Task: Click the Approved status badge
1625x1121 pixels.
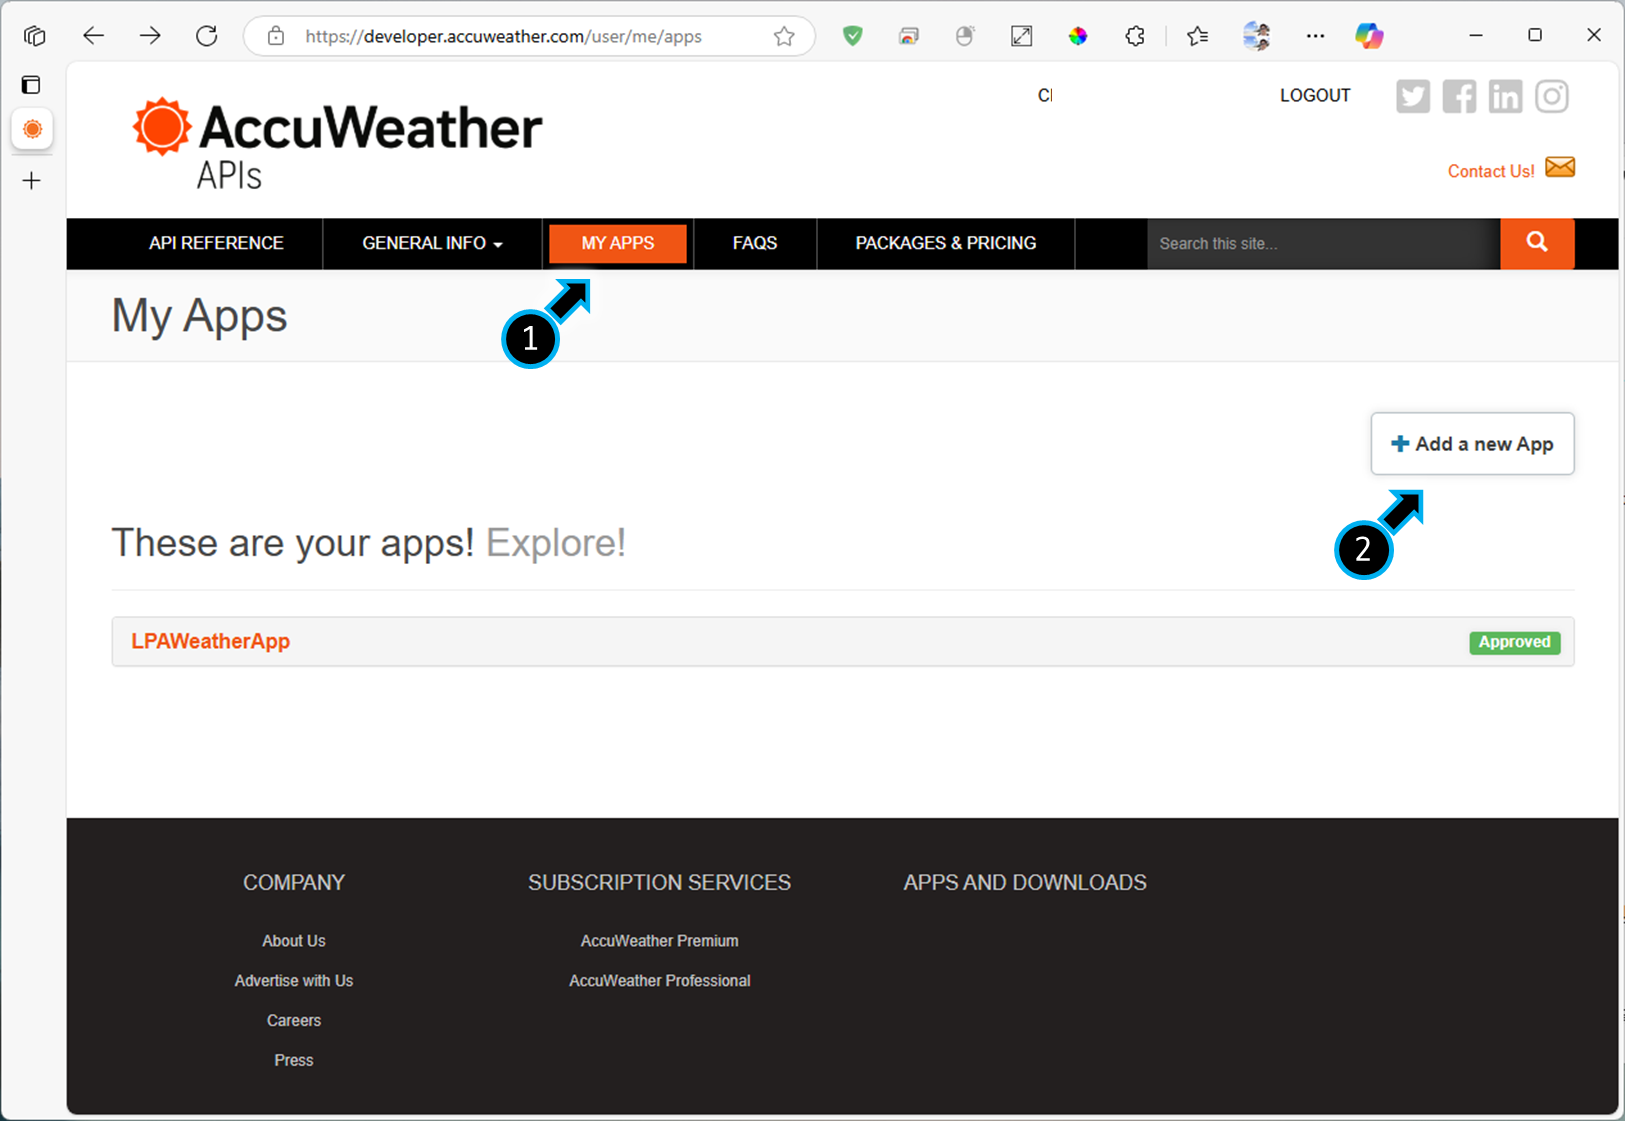Action: click(x=1514, y=642)
